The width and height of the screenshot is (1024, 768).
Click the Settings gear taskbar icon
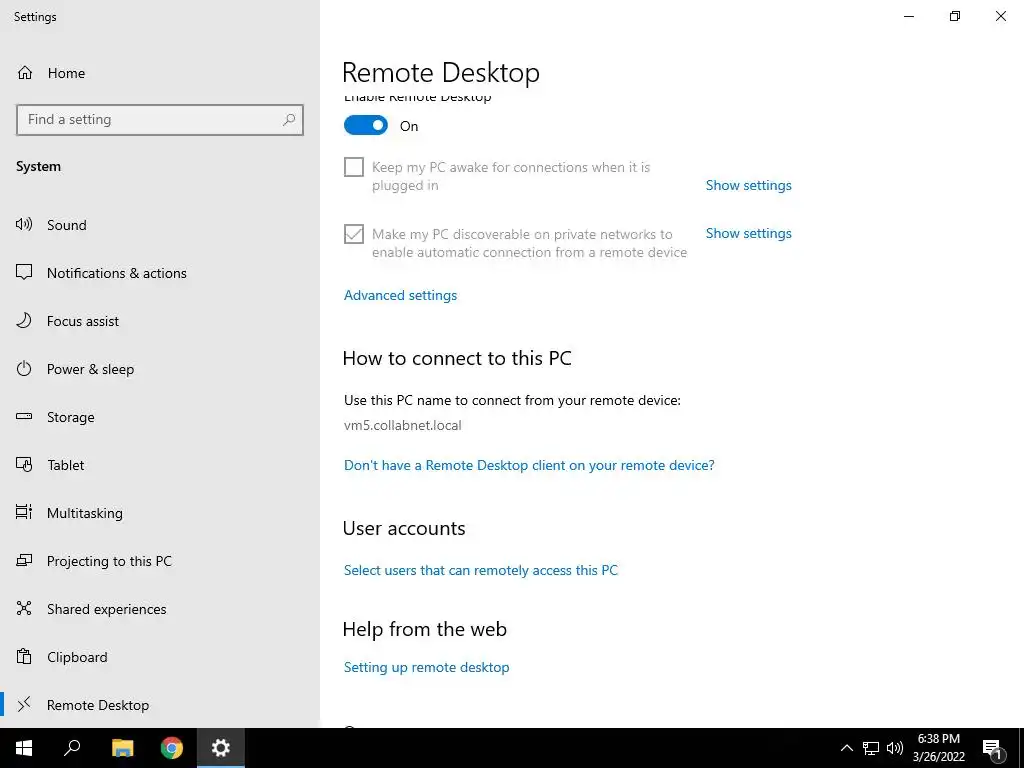[x=221, y=748]
